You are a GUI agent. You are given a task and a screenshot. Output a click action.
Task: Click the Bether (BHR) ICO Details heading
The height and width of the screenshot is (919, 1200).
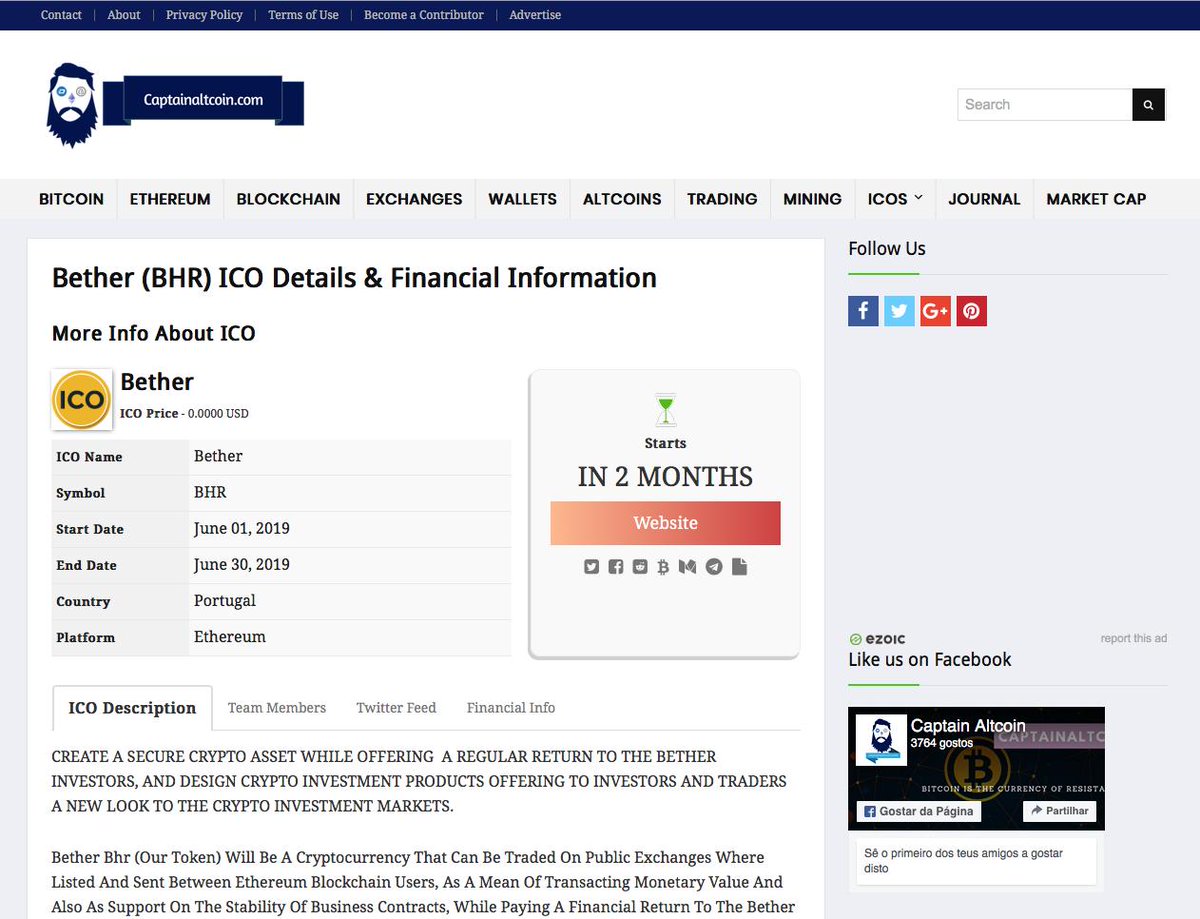(354, 278)
